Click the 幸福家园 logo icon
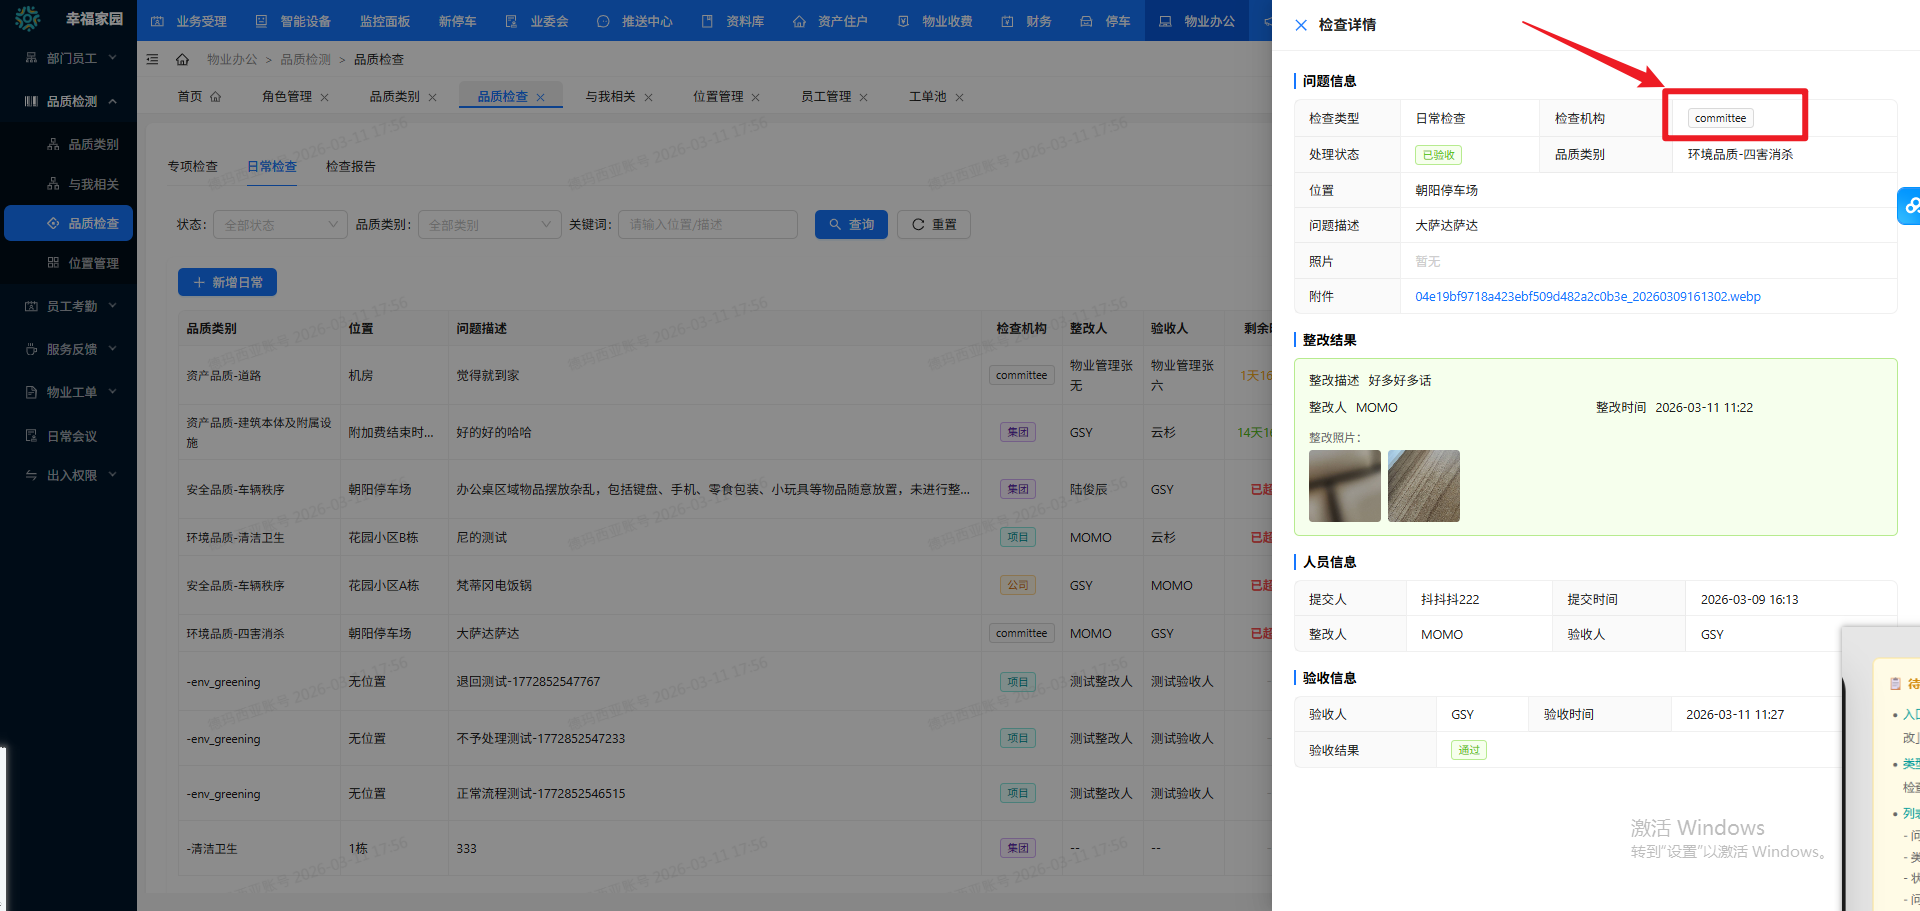Screen dimensions: 1920x911 28,19
